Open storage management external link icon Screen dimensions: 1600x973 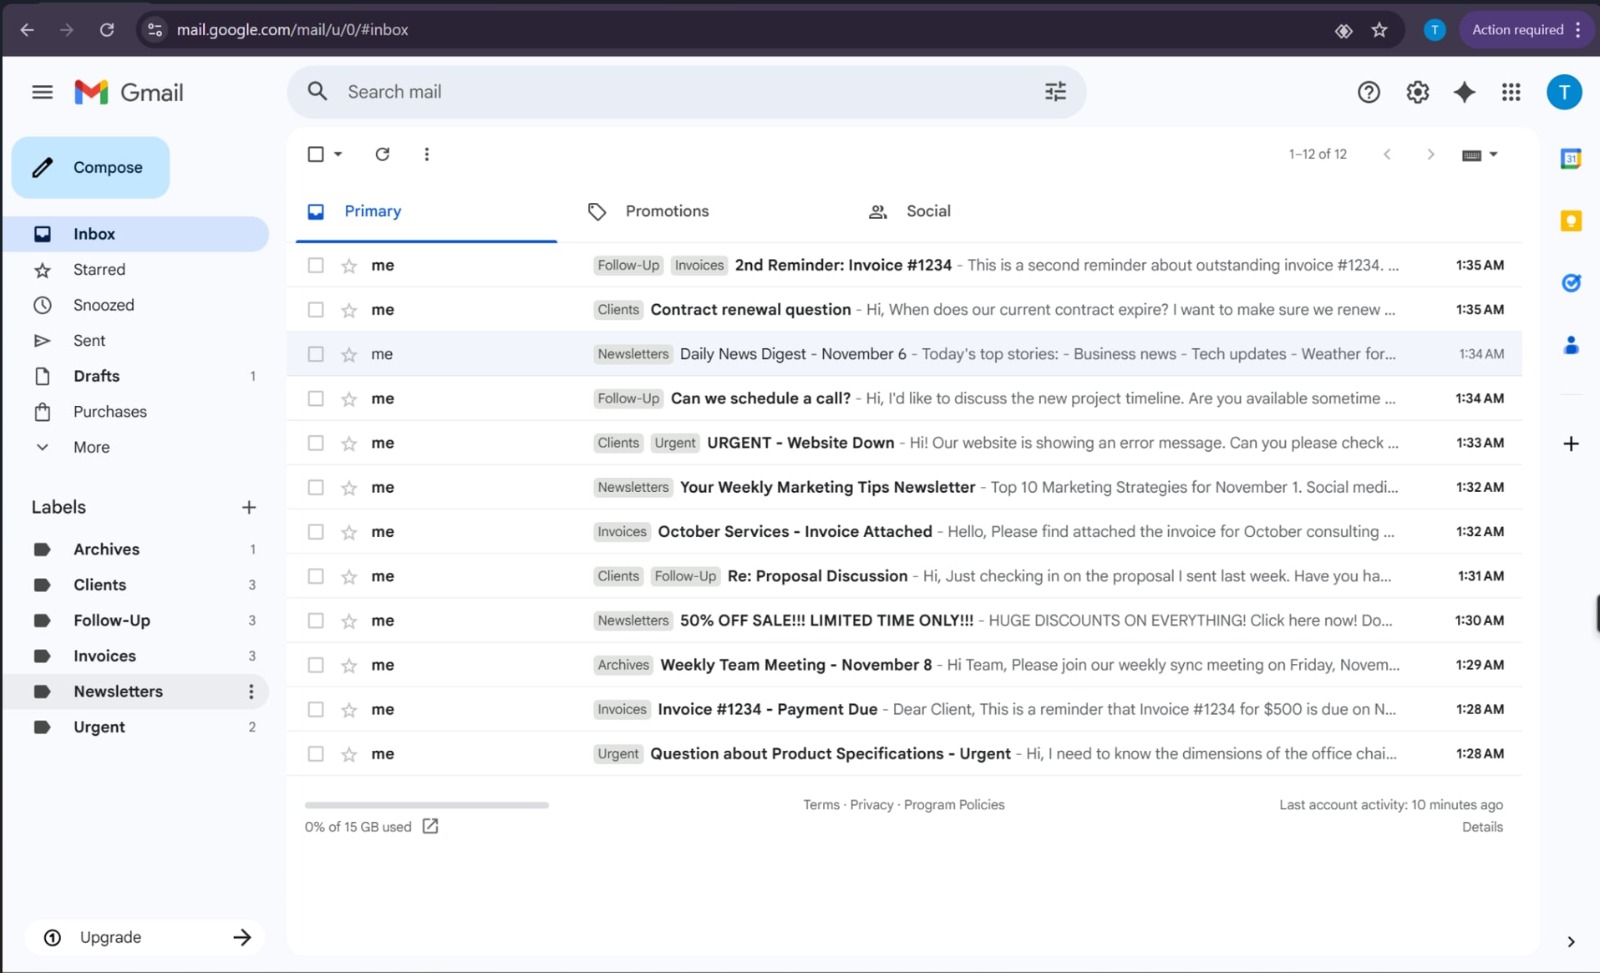click(x=430, y=826)
